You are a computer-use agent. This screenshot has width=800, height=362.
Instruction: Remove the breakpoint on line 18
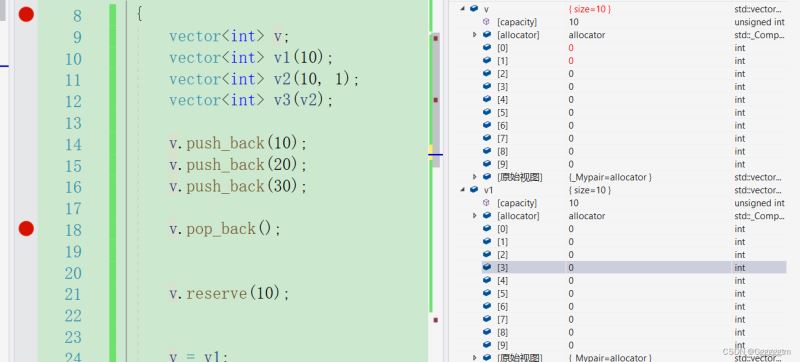pyautogui.click(x=26, y=229)
